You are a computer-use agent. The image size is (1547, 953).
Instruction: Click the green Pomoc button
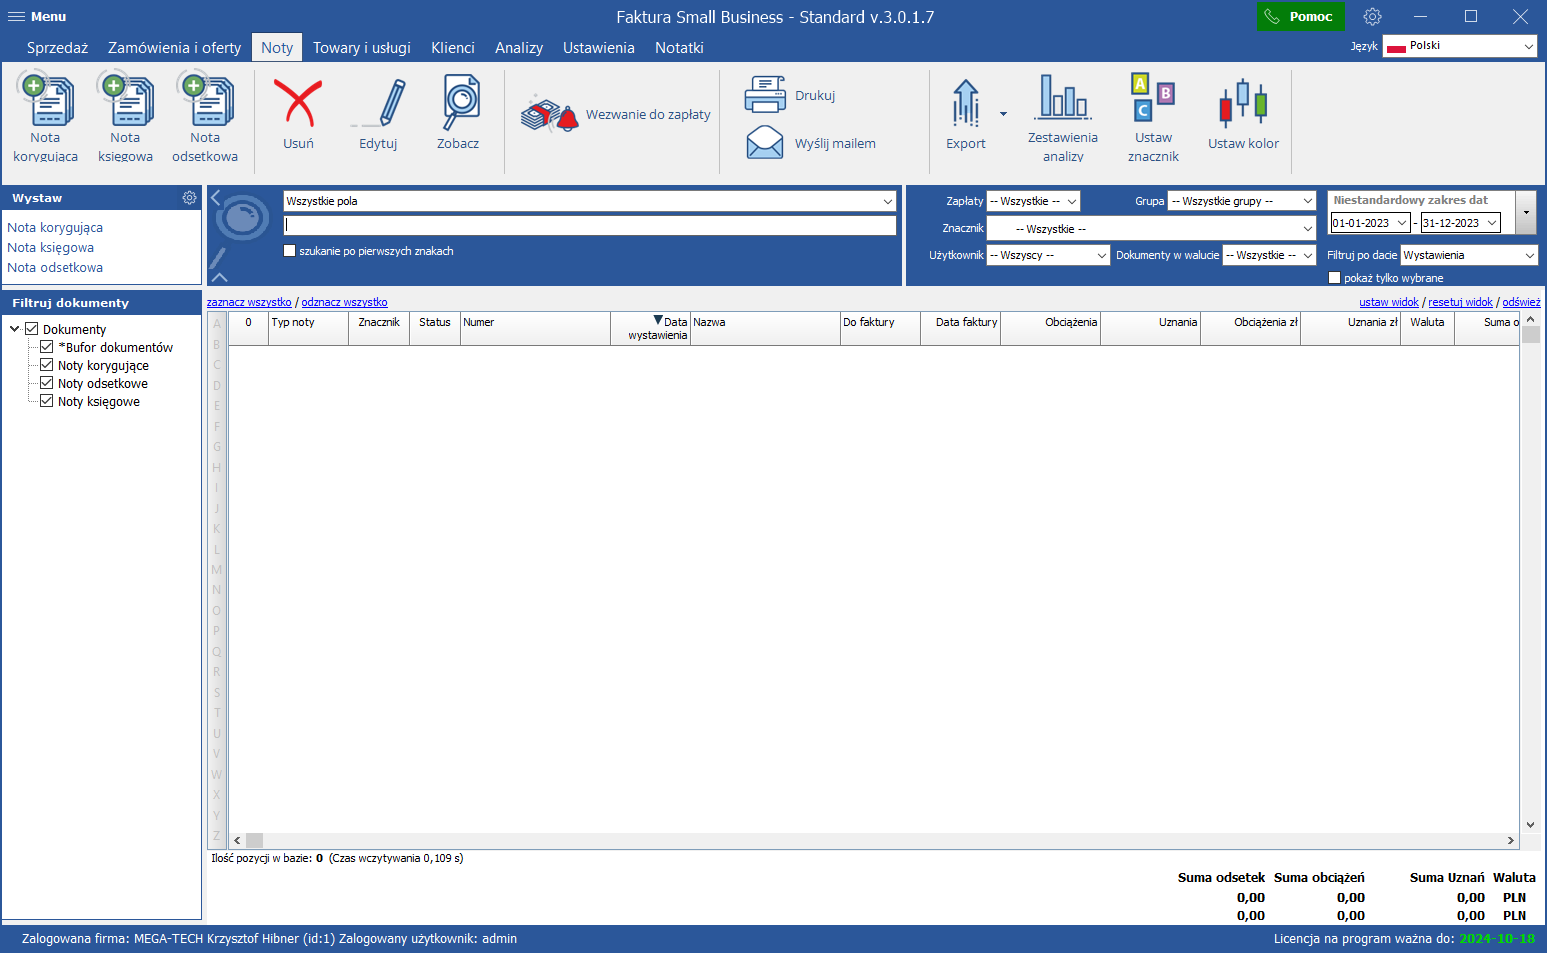click(1301, 17)
